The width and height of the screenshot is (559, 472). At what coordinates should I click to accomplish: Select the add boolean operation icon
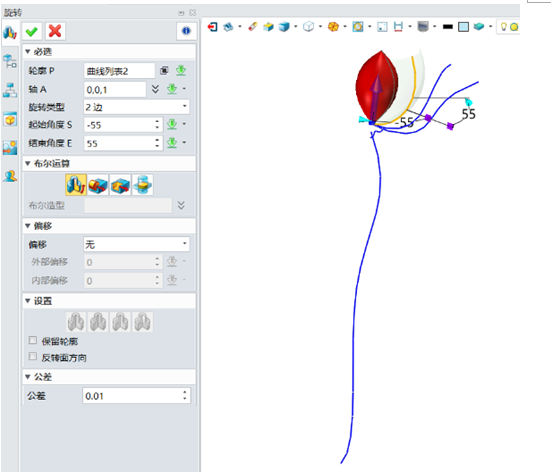[x=98, y=185]
